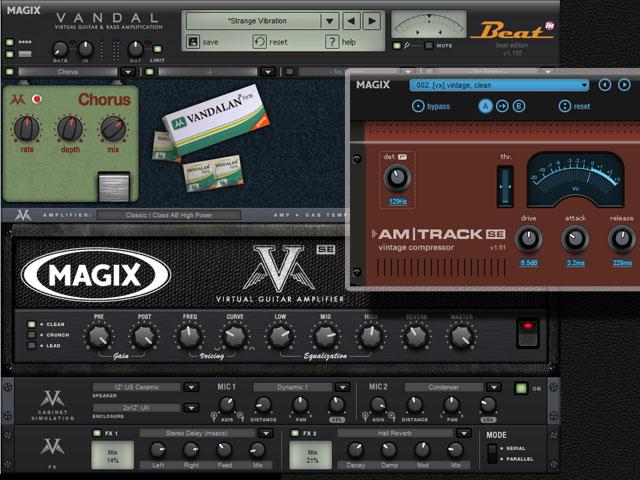The width and height of the screenshot is (640, 480).
Task: Select the LEAD amp channel
Action: point(31,345)
